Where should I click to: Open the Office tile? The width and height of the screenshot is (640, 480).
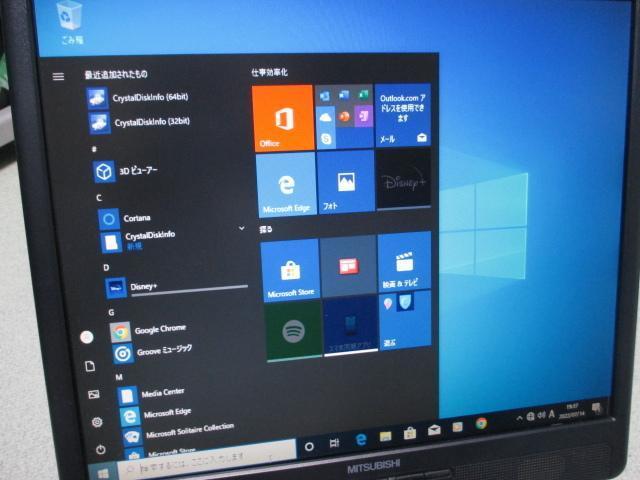click(x=283, y=118)
